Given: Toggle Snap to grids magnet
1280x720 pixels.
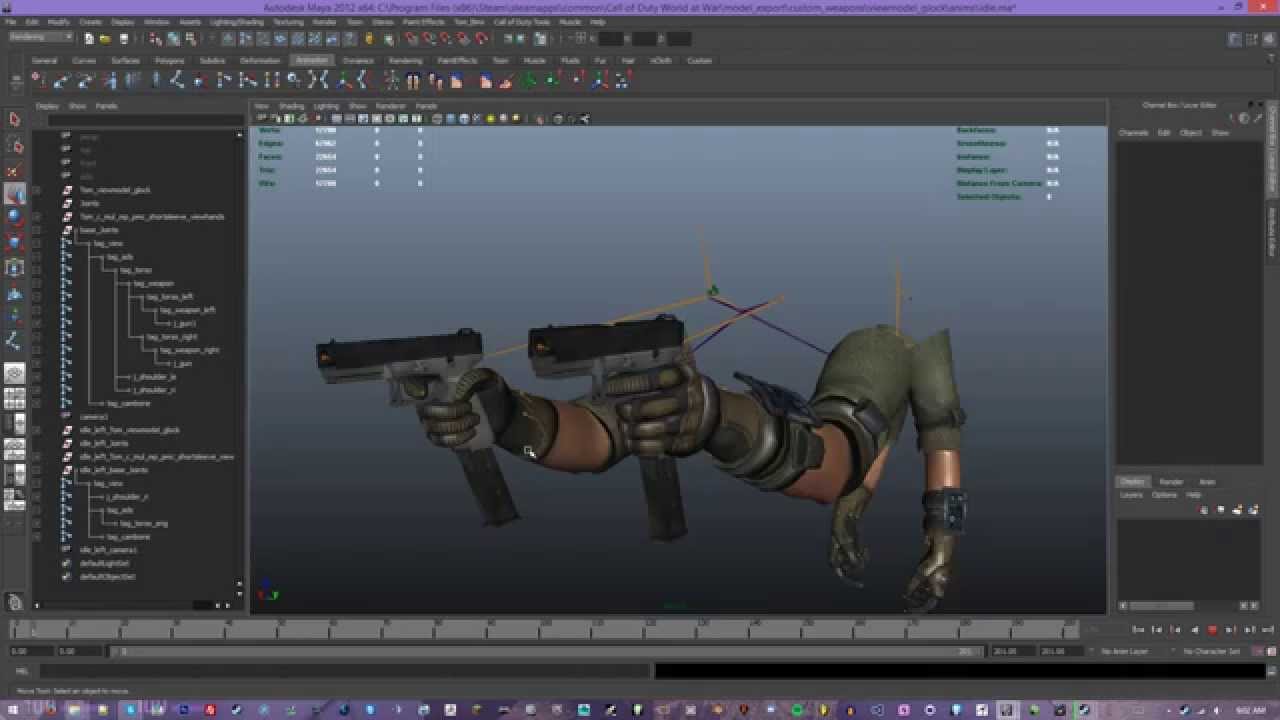Looking at the screenshot, I should tap(411, 39).
